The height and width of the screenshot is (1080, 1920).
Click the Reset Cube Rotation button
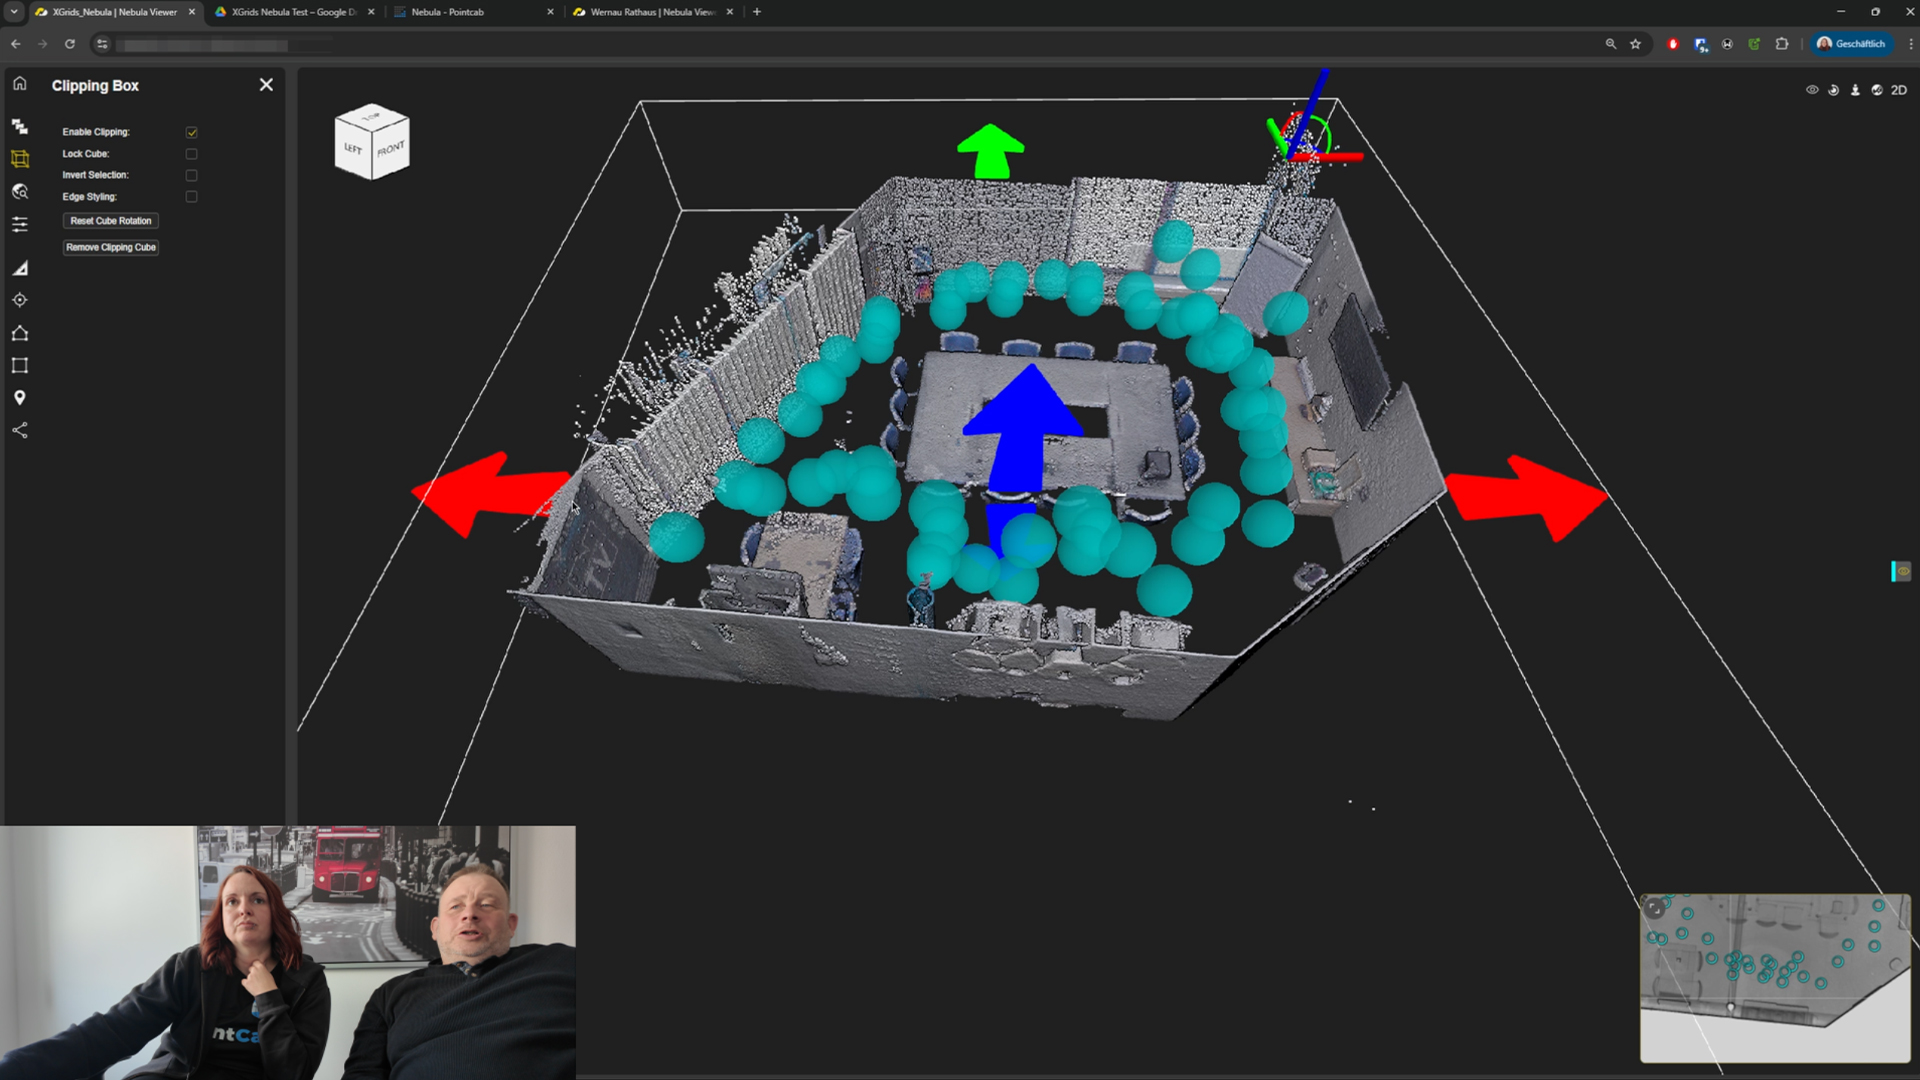[x=111, y=221]
